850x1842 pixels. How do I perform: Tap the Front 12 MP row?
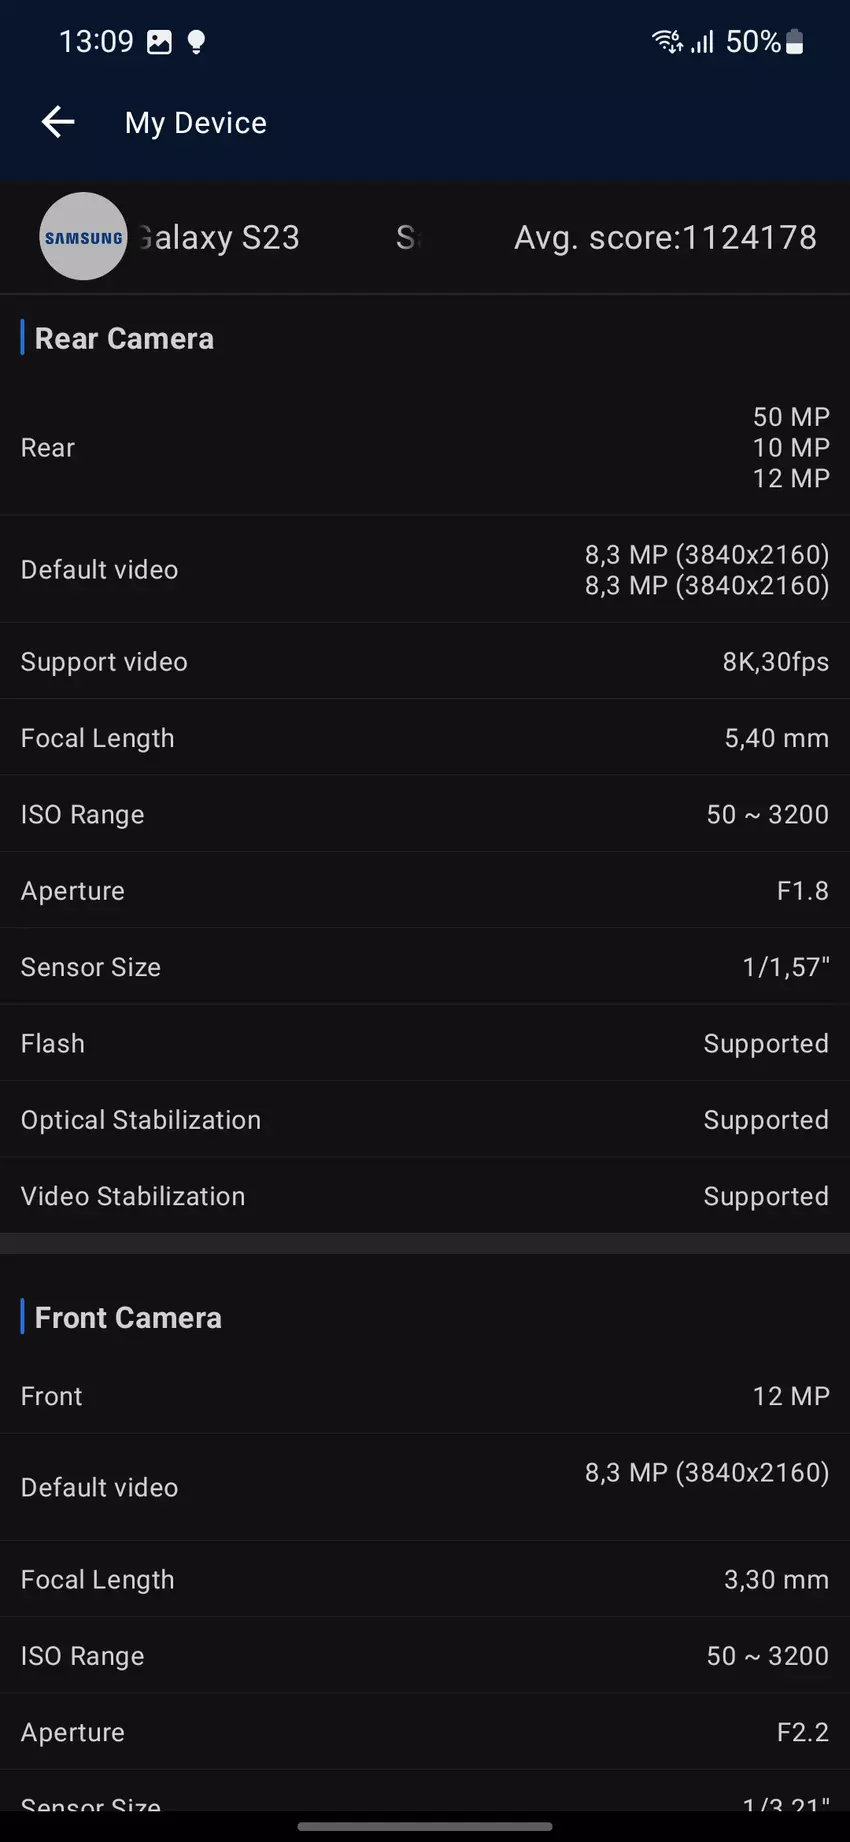(425, 1396)
